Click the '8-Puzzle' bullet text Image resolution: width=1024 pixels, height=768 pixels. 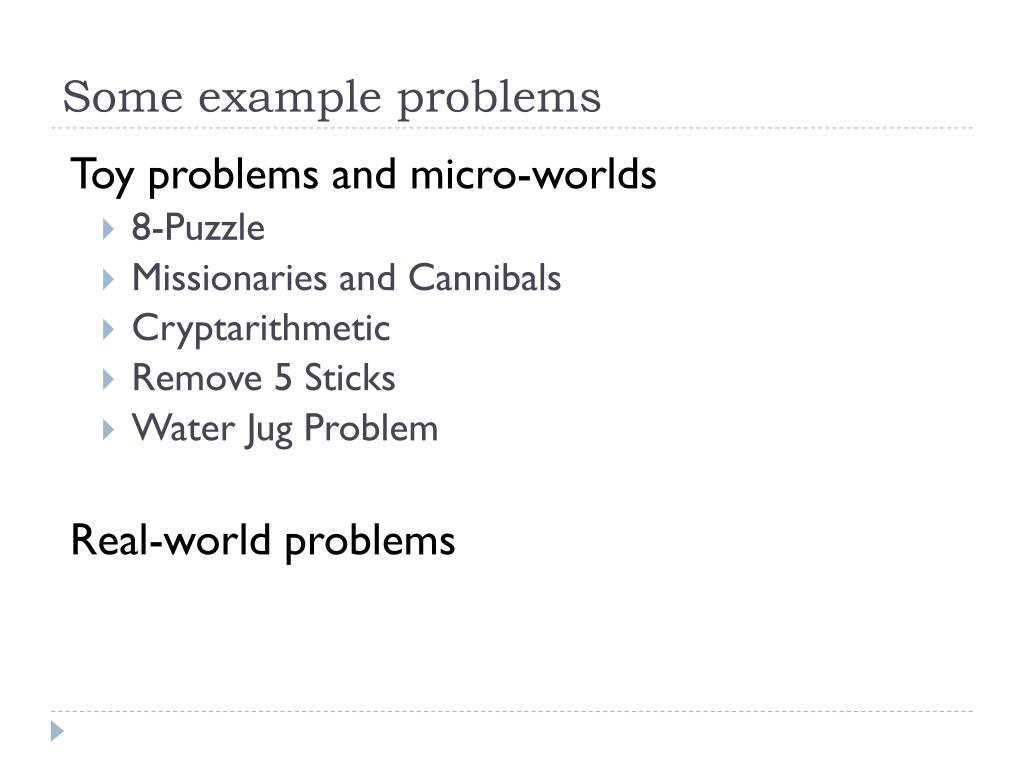pos(198,229)
